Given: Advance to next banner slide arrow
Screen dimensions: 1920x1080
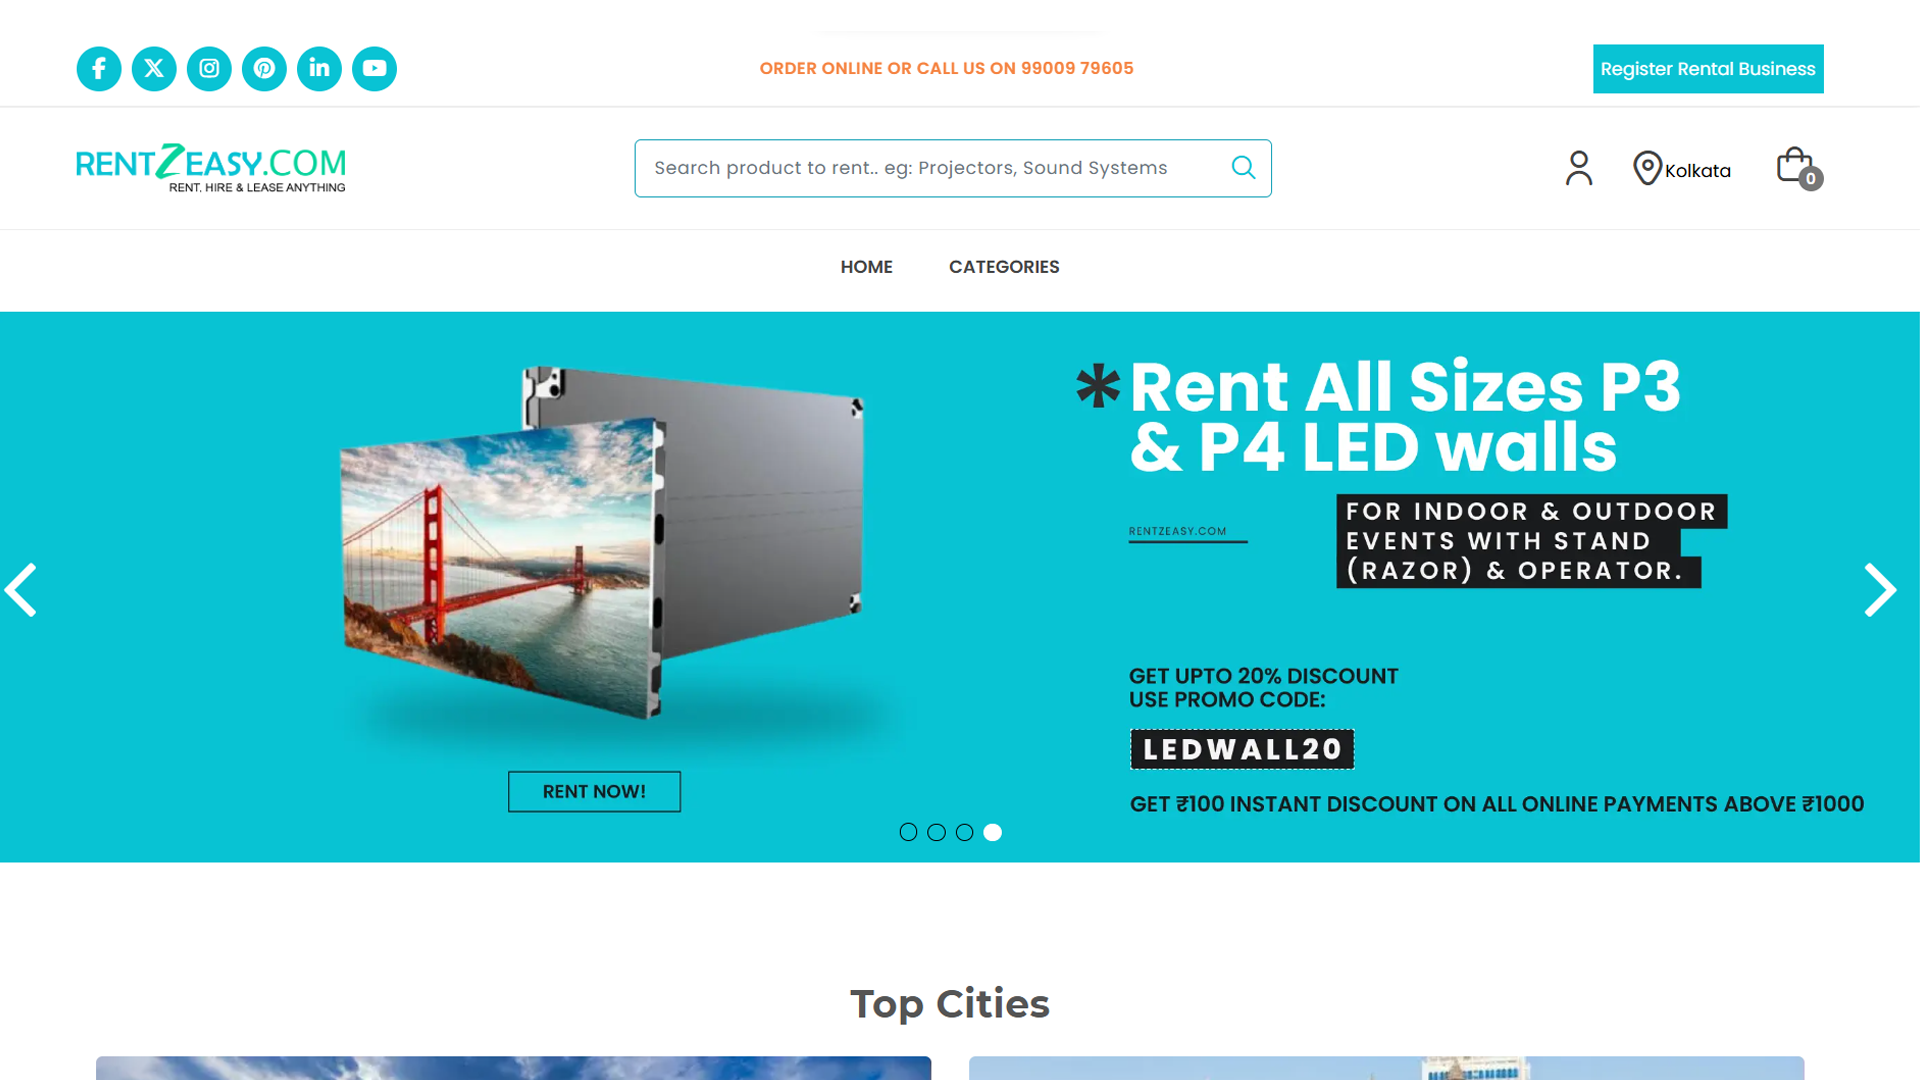Looking at the screenshot, I should tap(1880, 589).
